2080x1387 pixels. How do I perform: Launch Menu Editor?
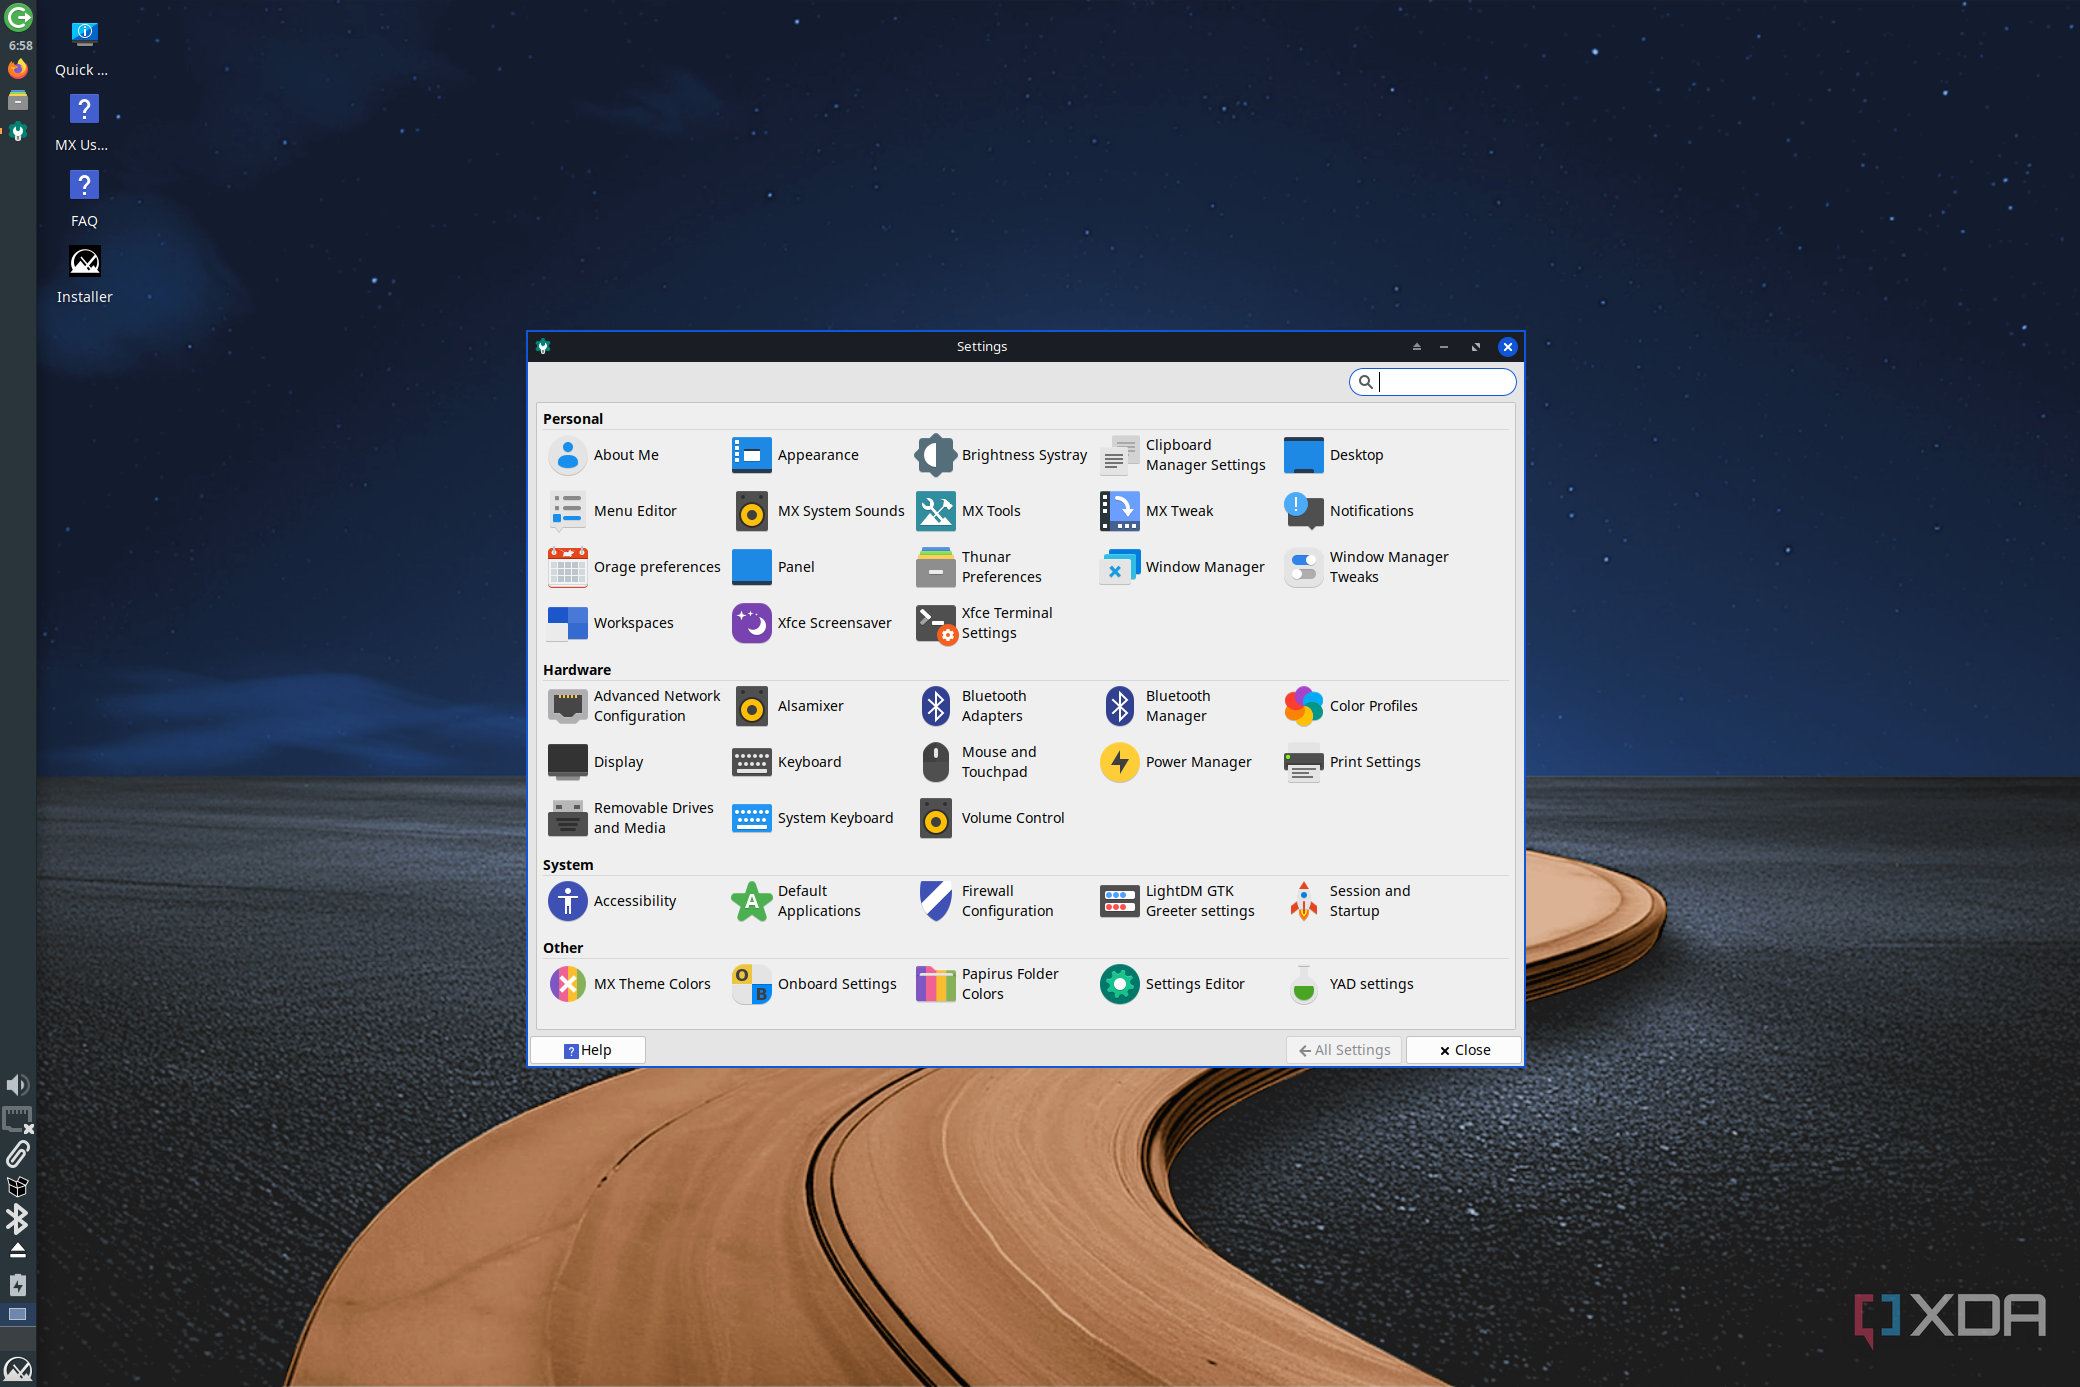tap(613, 511)
